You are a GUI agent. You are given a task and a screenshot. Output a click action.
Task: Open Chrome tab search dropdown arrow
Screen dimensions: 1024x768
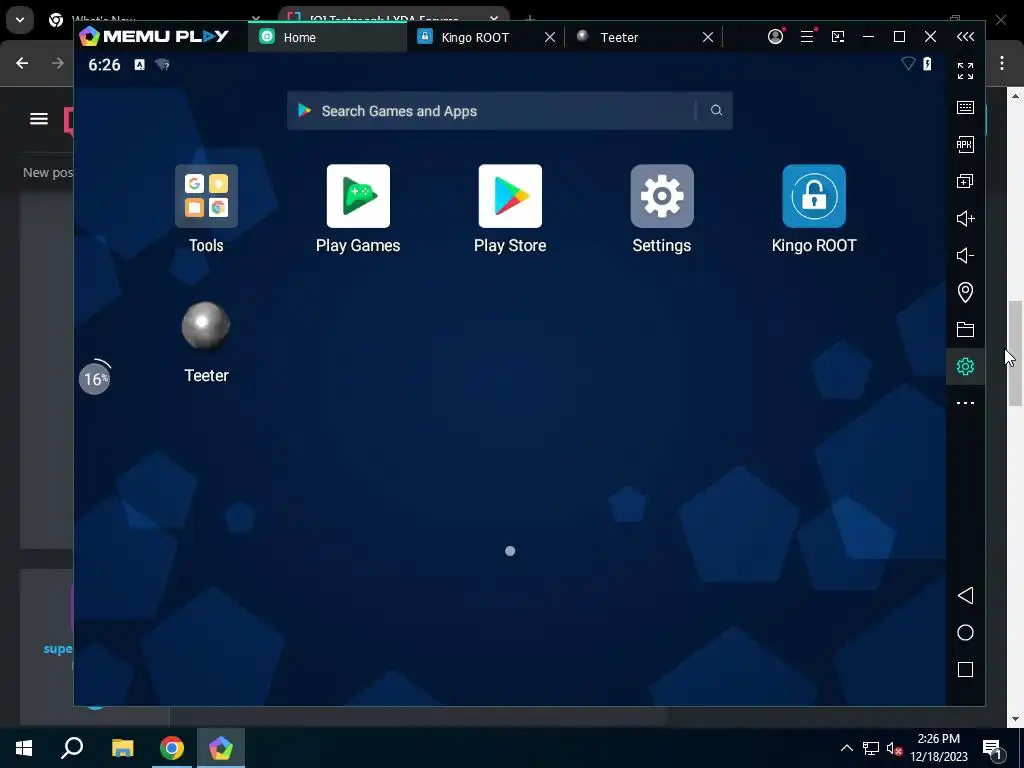[20, 20]
